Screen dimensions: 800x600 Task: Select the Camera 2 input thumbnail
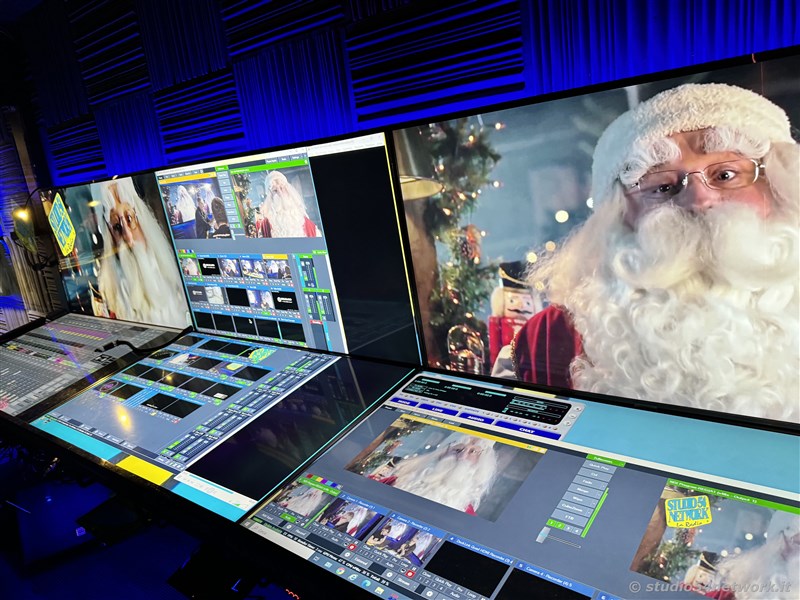[x=403, y=543]
